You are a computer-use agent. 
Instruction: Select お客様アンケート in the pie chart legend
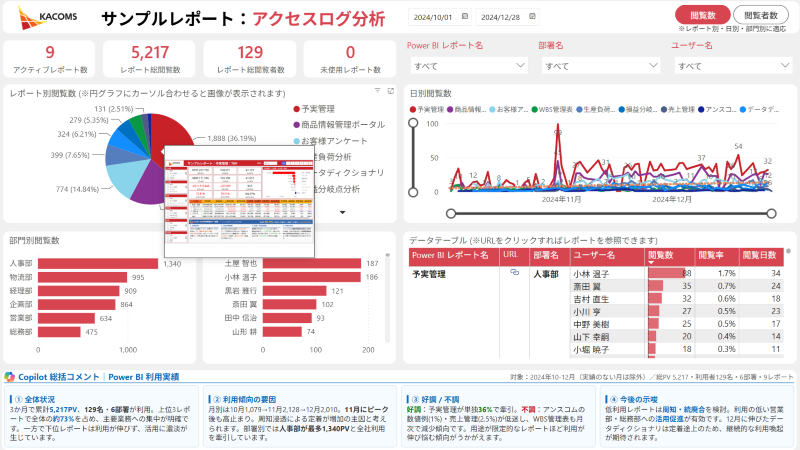pyautogui.click(x=330, y=141)
